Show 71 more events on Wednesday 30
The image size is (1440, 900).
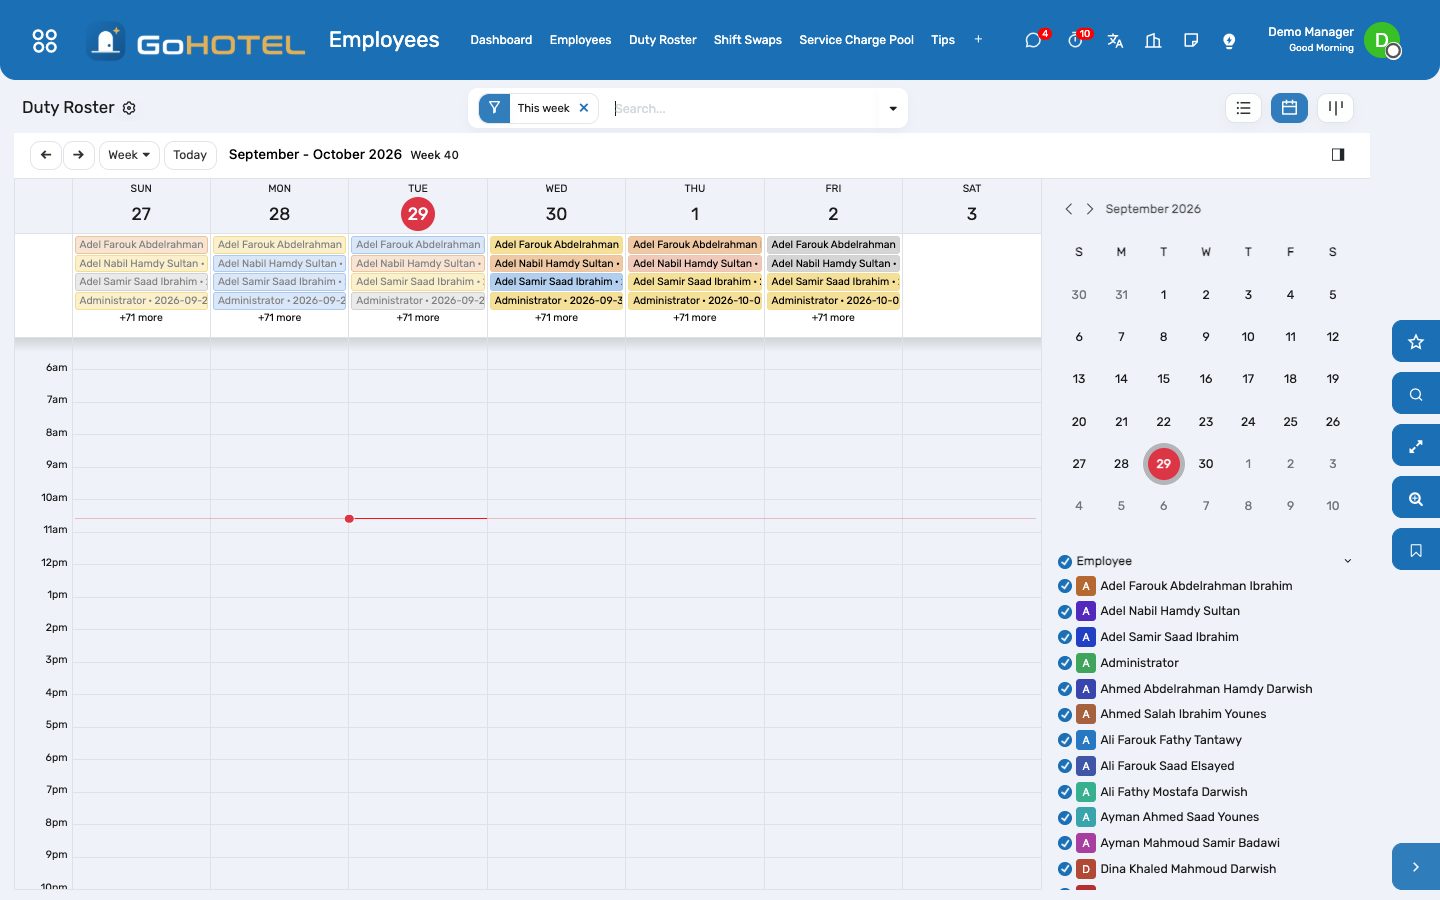[x=556, y=318]
